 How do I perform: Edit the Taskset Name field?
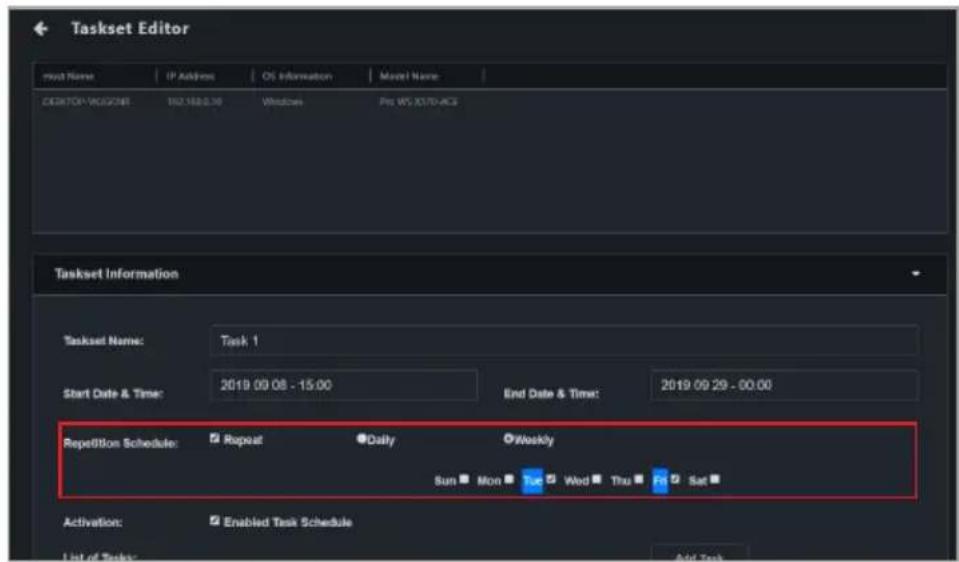pyautogui.click(x=563, y=341)
